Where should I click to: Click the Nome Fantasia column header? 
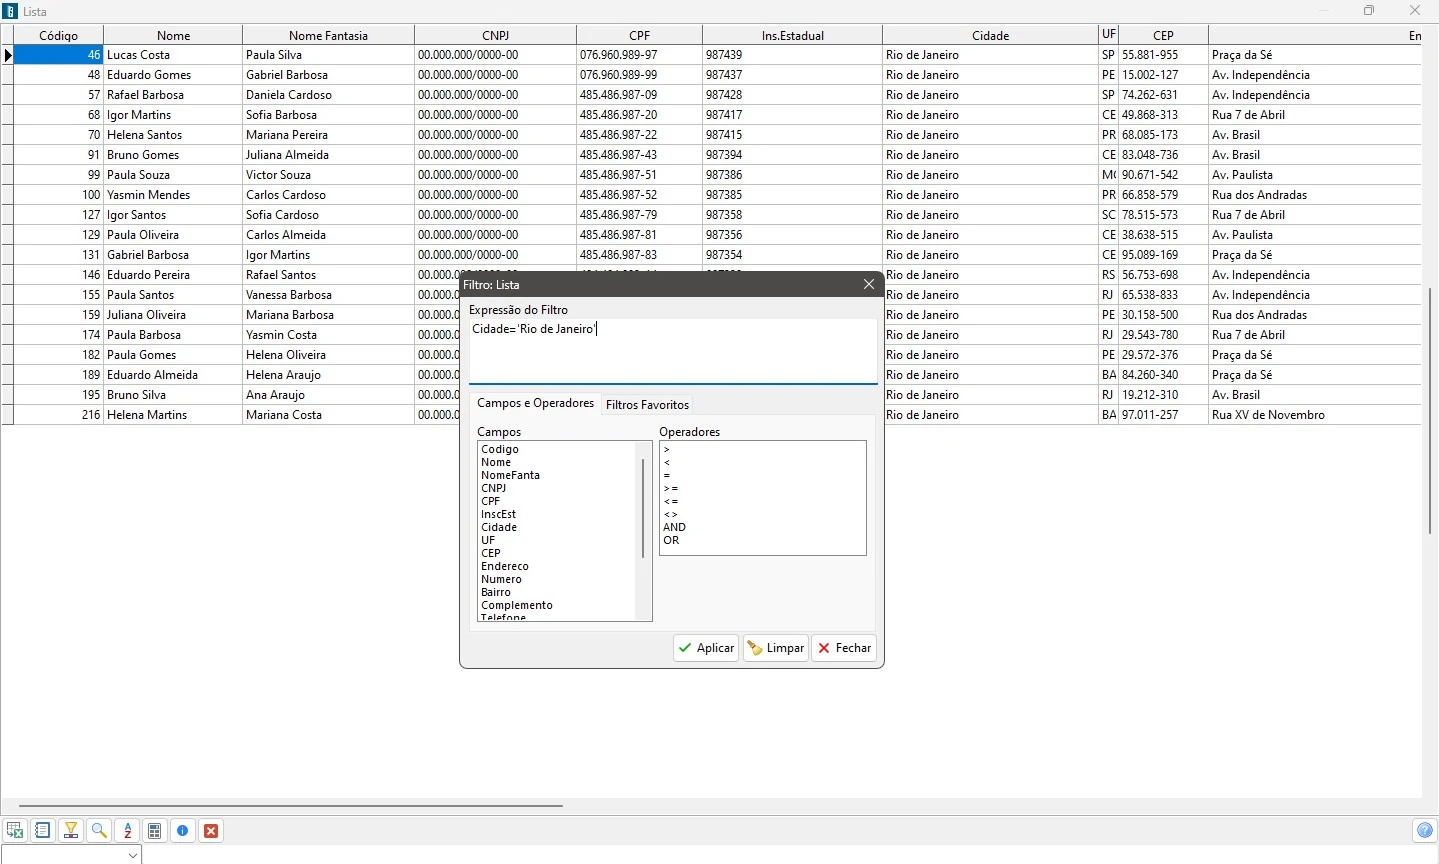(x=329, y=36)
